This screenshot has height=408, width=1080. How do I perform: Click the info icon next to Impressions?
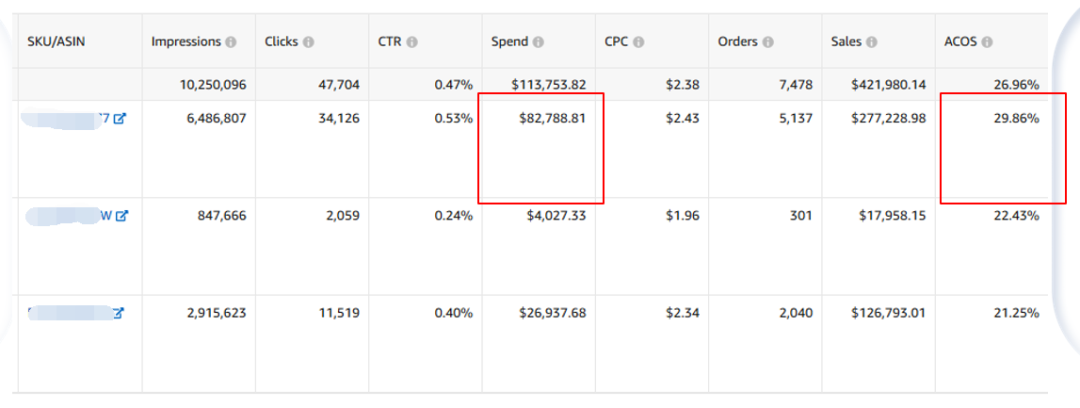pos(231,42)
